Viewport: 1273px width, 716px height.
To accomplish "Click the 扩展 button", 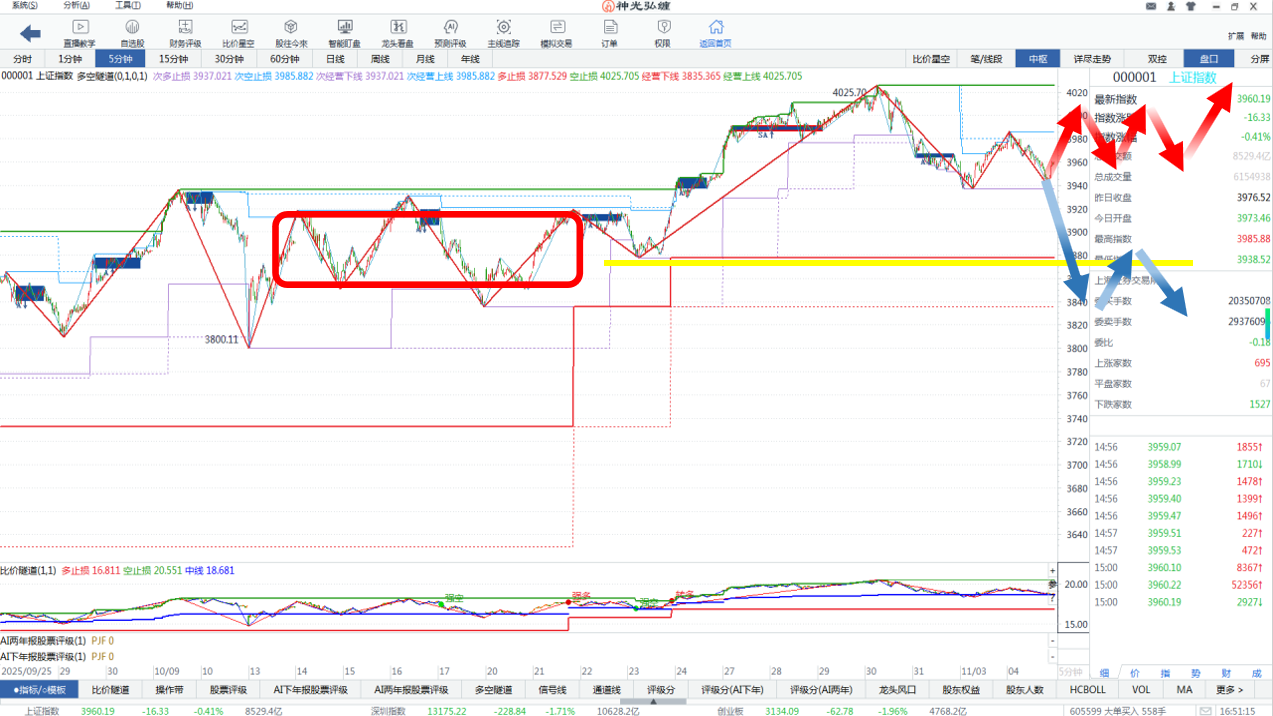I will pyautogui.click(x=1236, y=35).
